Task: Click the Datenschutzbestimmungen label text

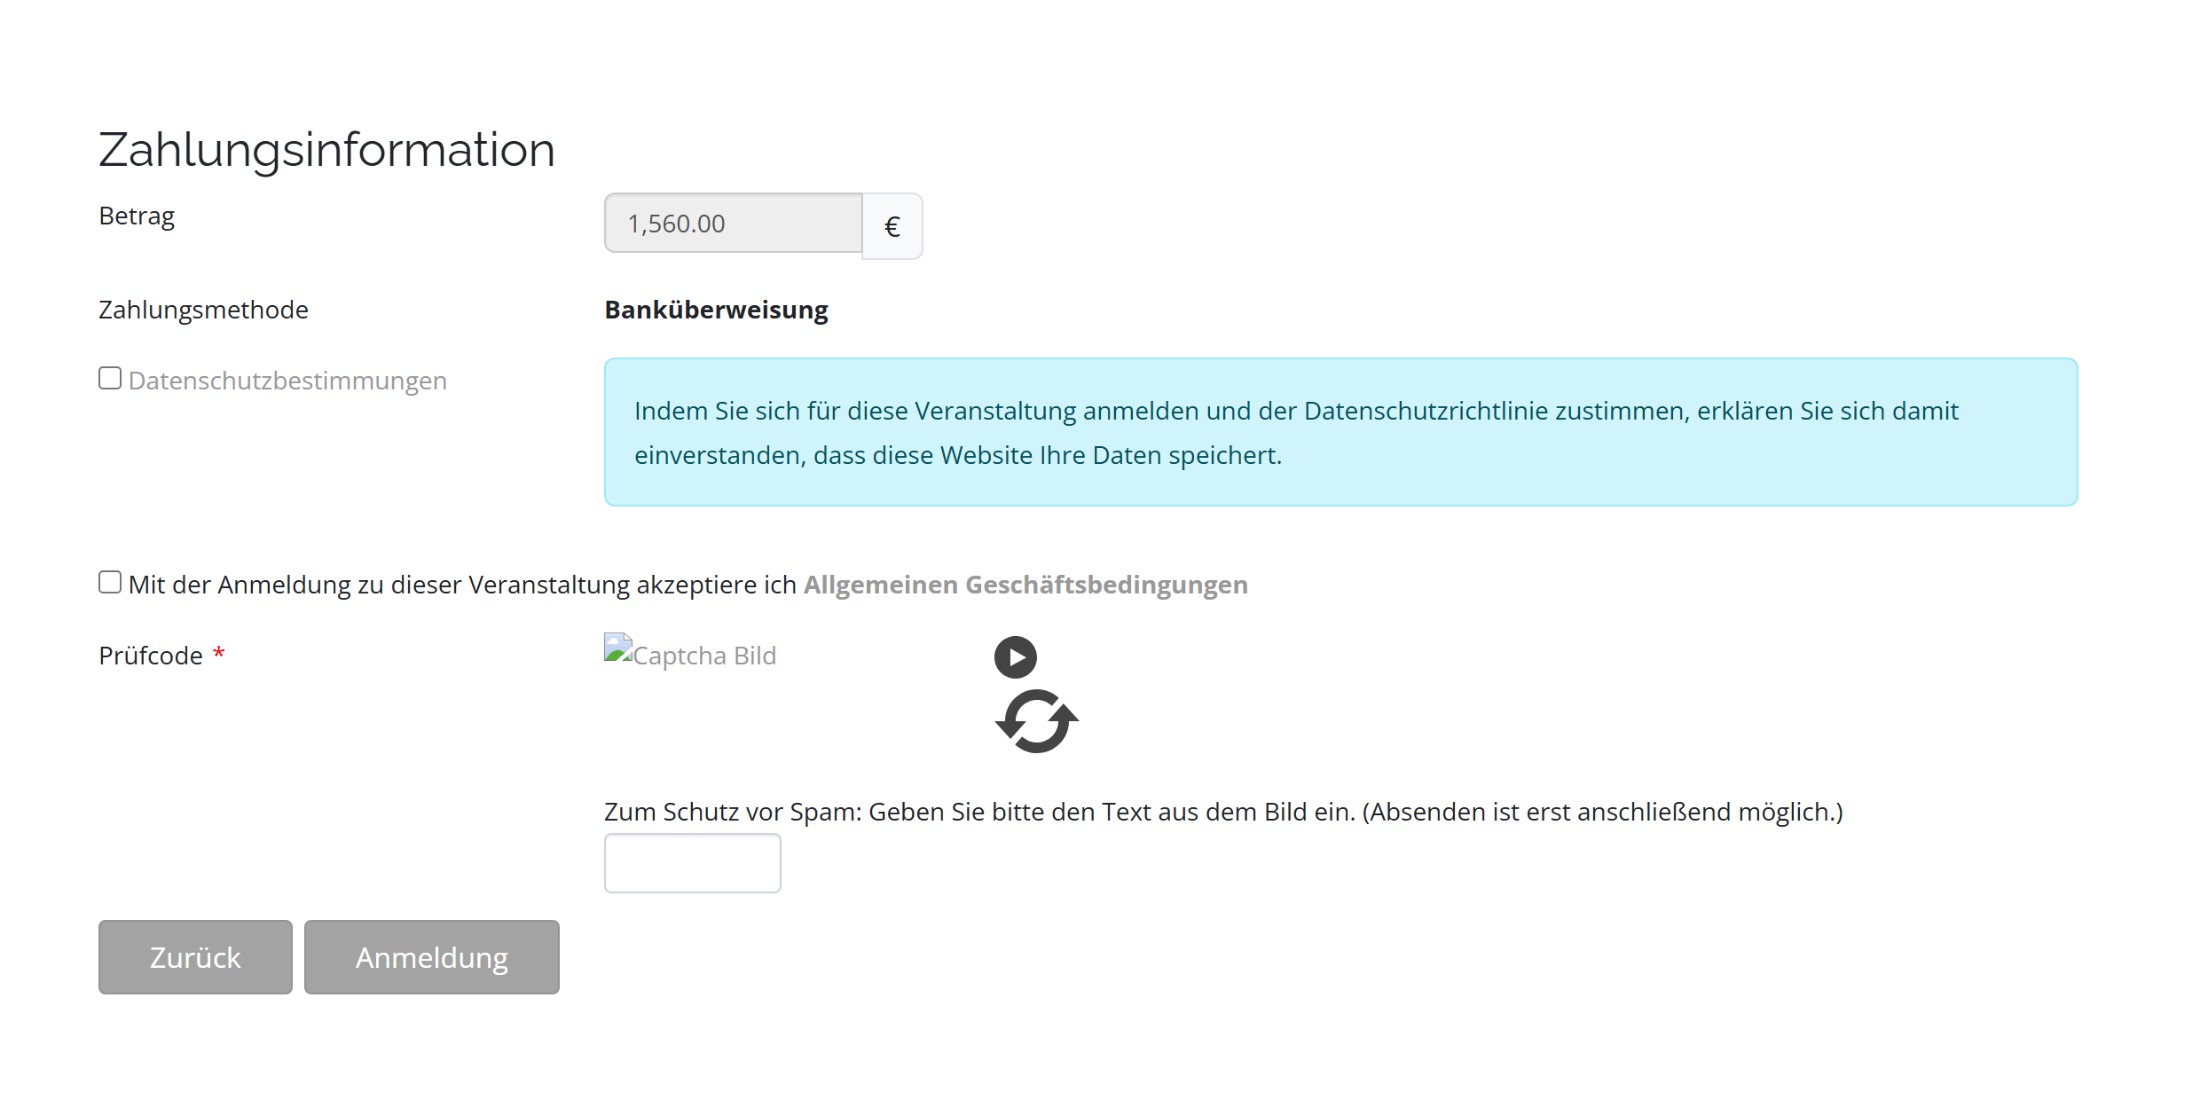Action: click(287, 381)
